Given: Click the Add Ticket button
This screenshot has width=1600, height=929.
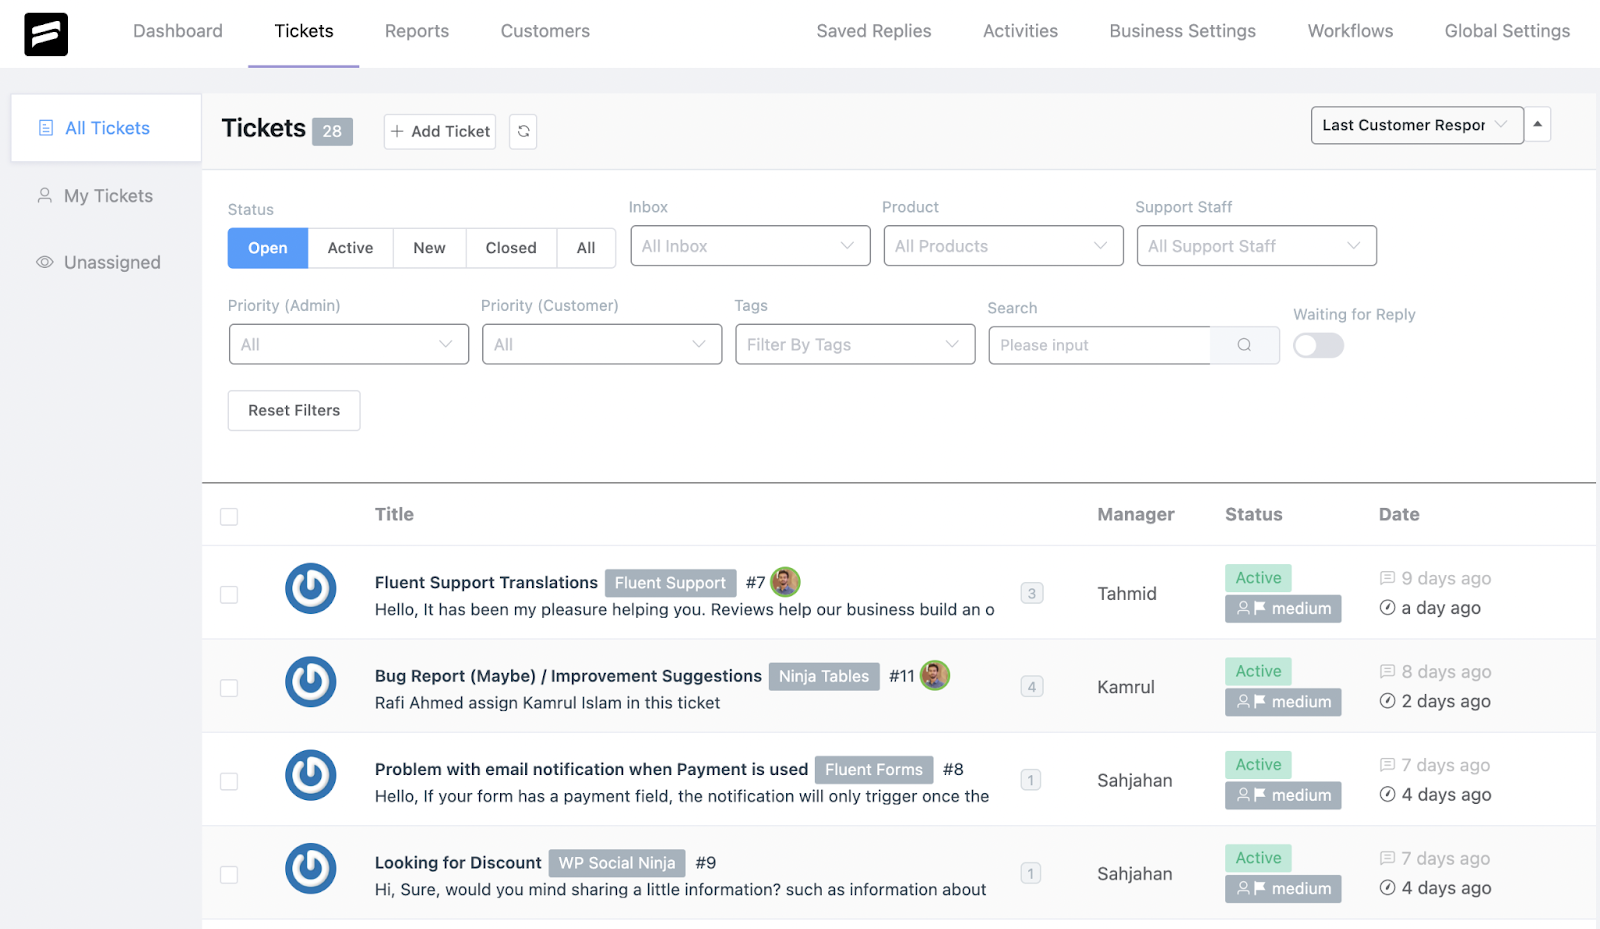Looking at the screenshot, I should pyautogui.click(x=440, y=131).
